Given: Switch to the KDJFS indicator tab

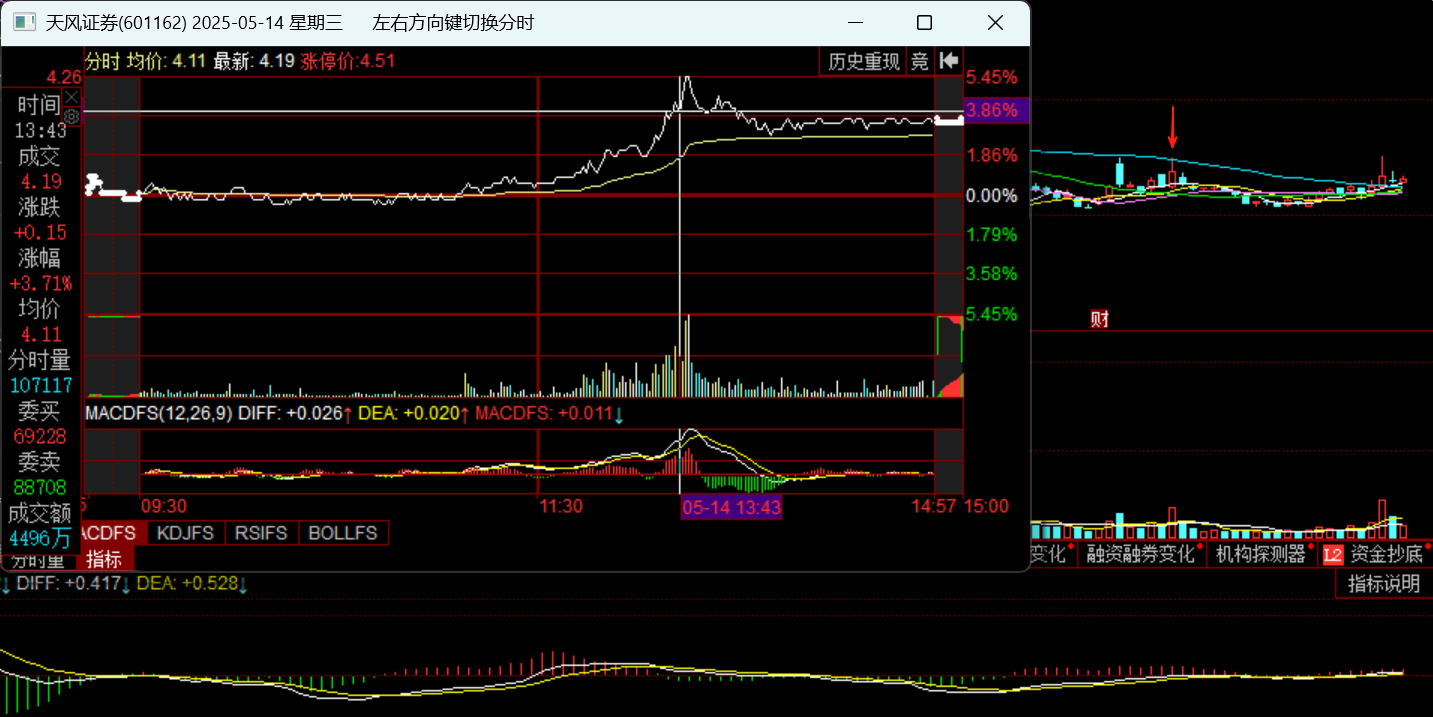Looking at the screenshot, I should pos(186,533).
